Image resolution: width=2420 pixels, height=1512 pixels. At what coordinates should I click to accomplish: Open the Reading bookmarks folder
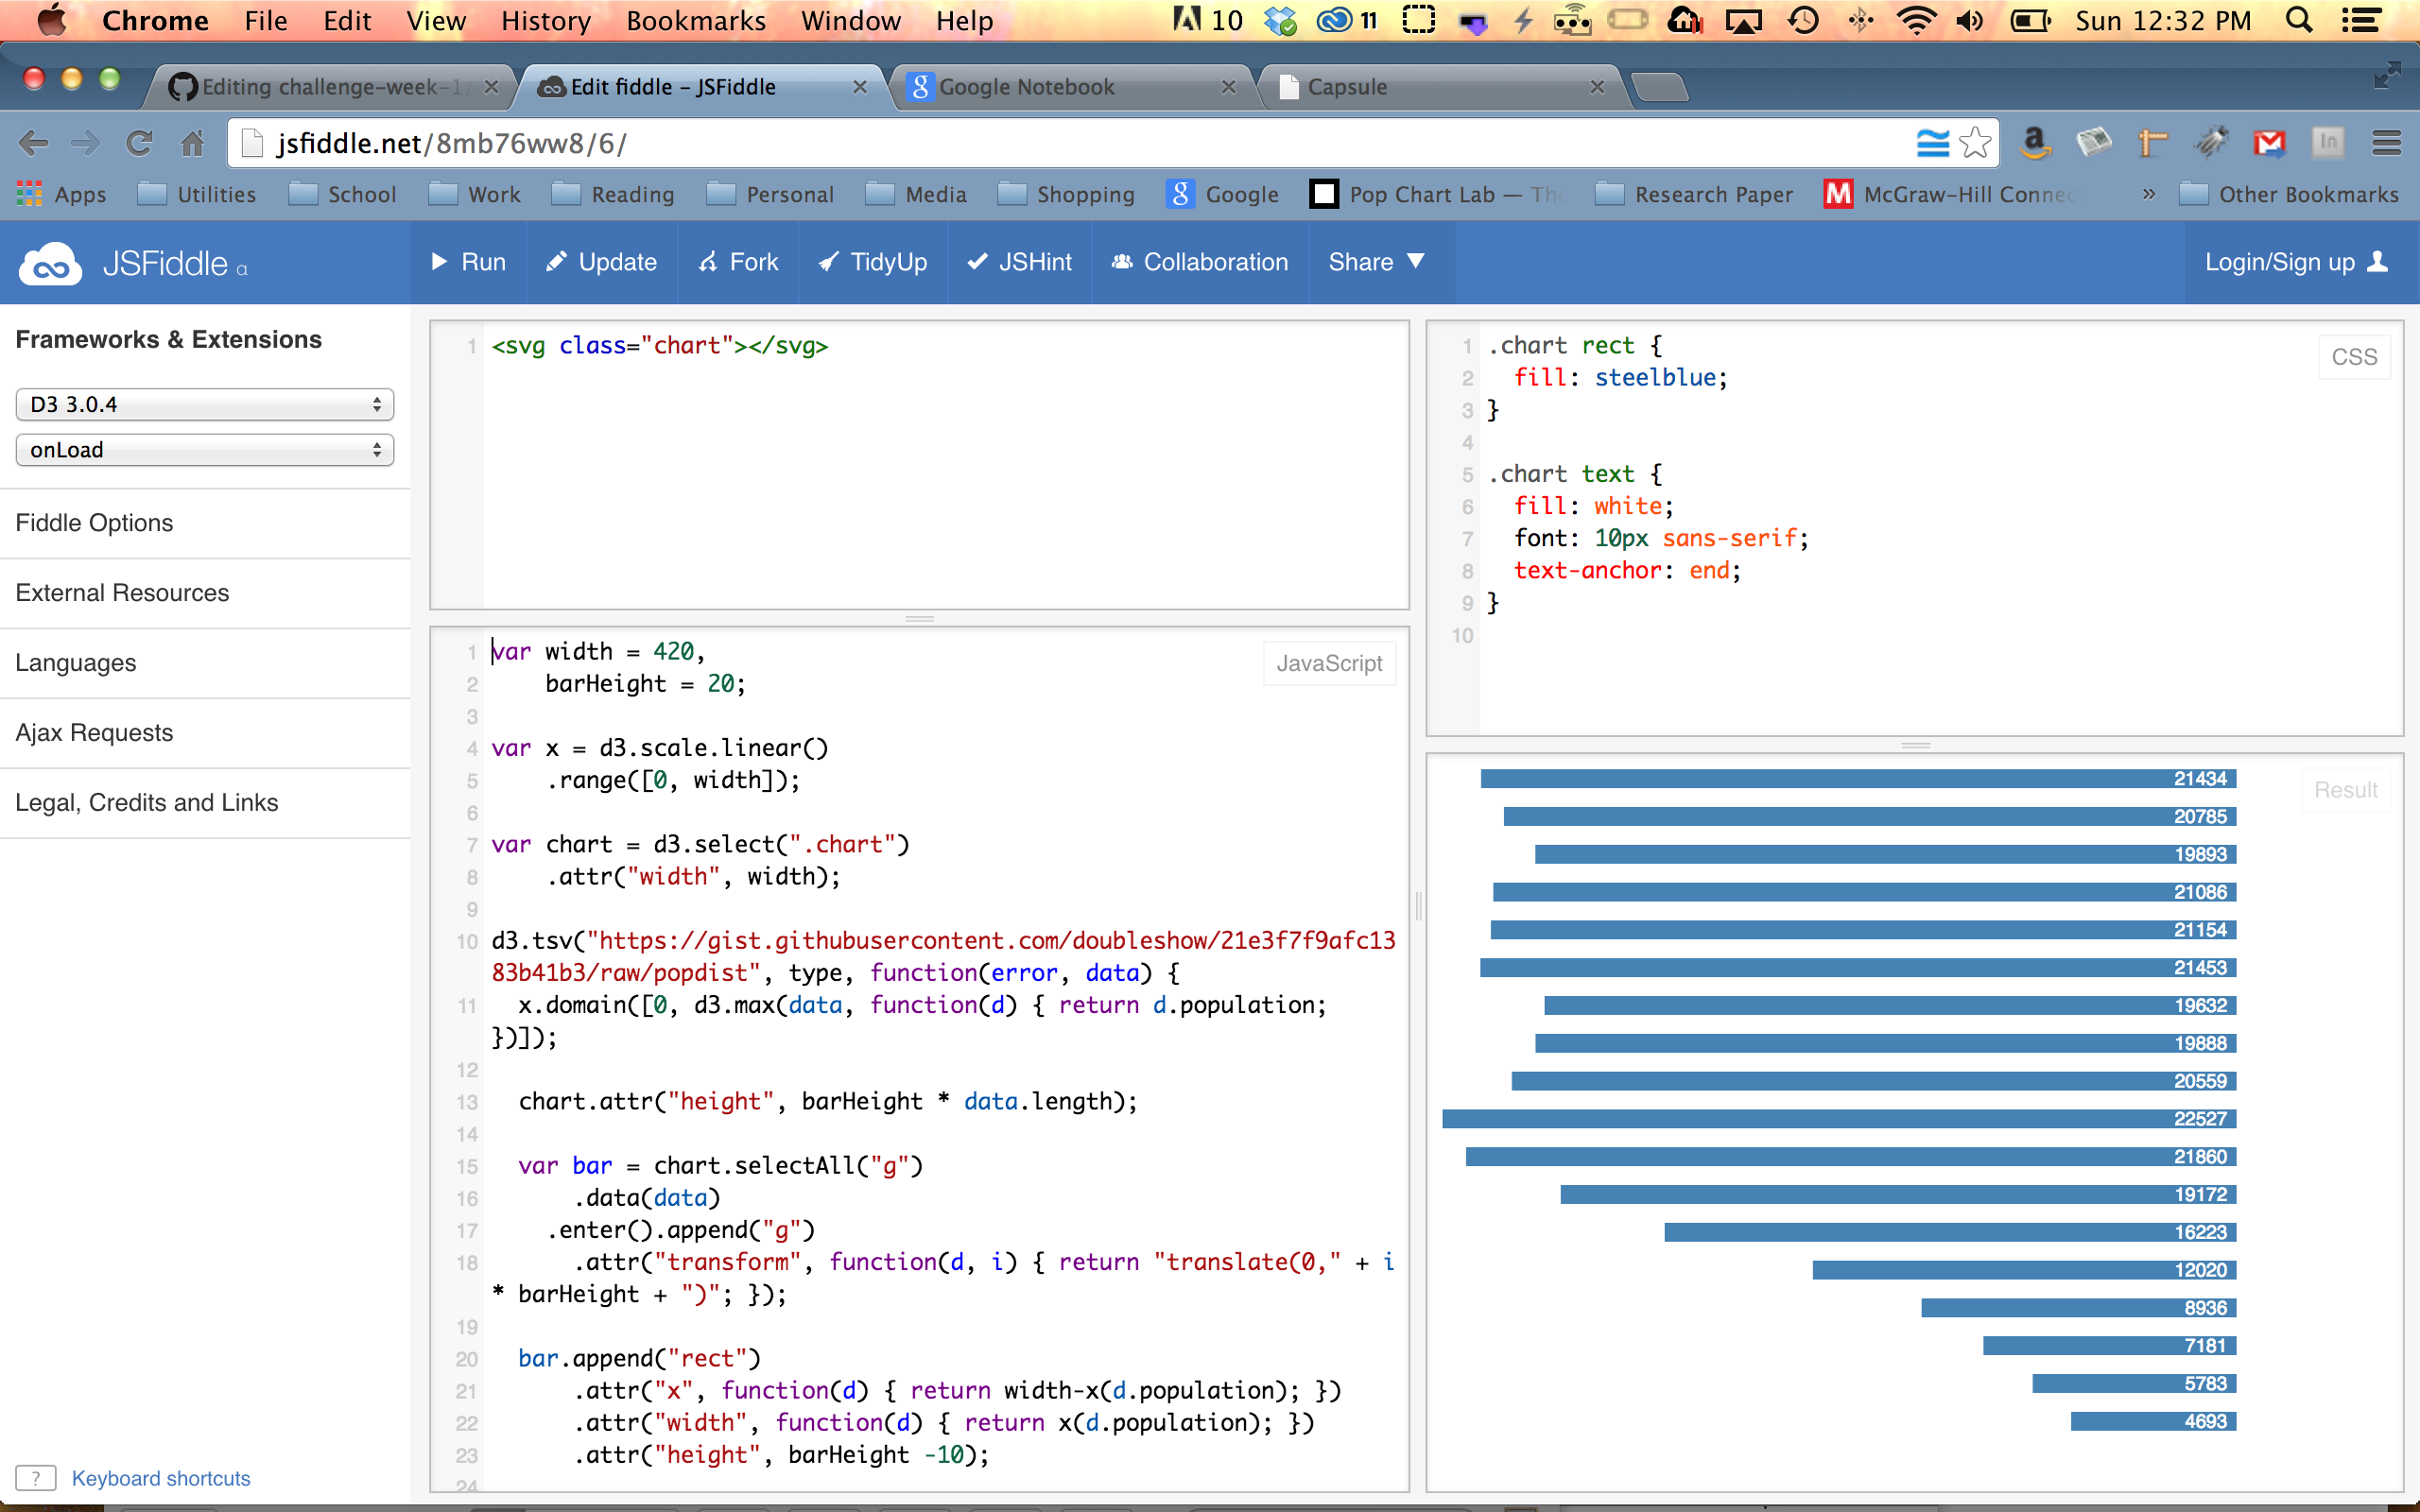pyautogui.click(x=613, y=194)
